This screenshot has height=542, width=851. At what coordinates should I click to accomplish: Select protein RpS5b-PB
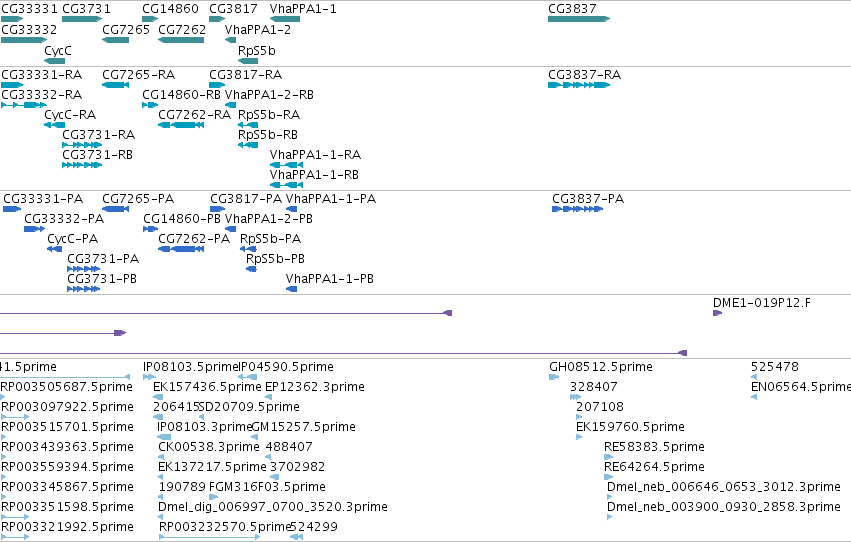pos(275,259)
